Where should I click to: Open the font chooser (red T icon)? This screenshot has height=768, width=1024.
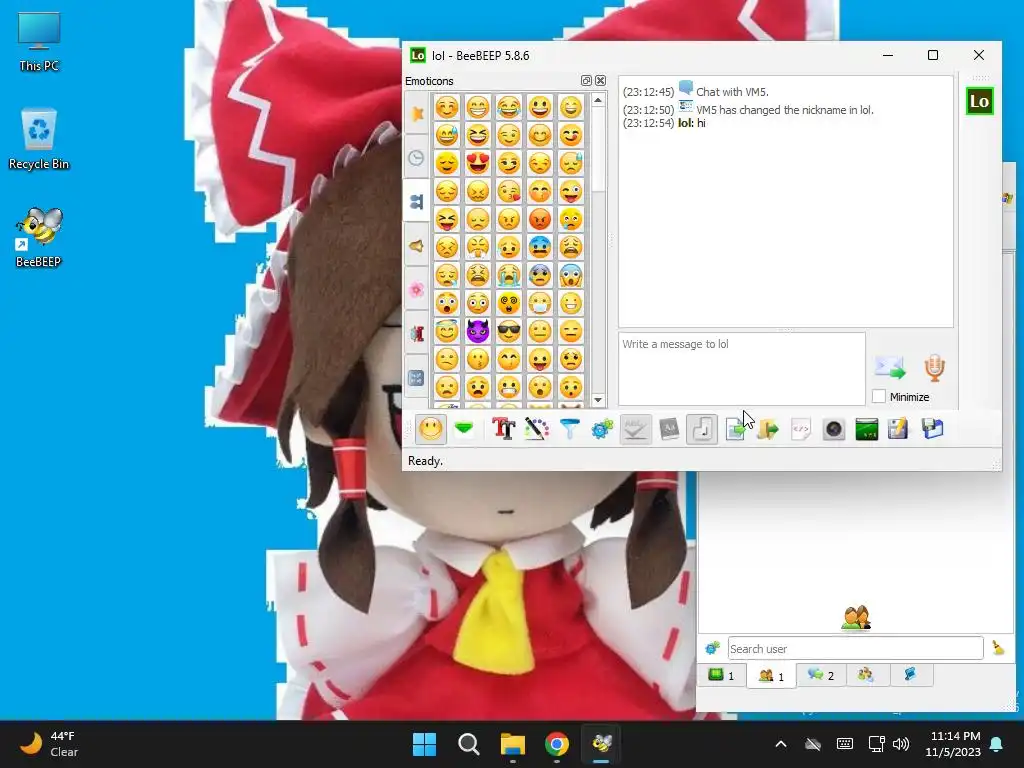point(504,429)
